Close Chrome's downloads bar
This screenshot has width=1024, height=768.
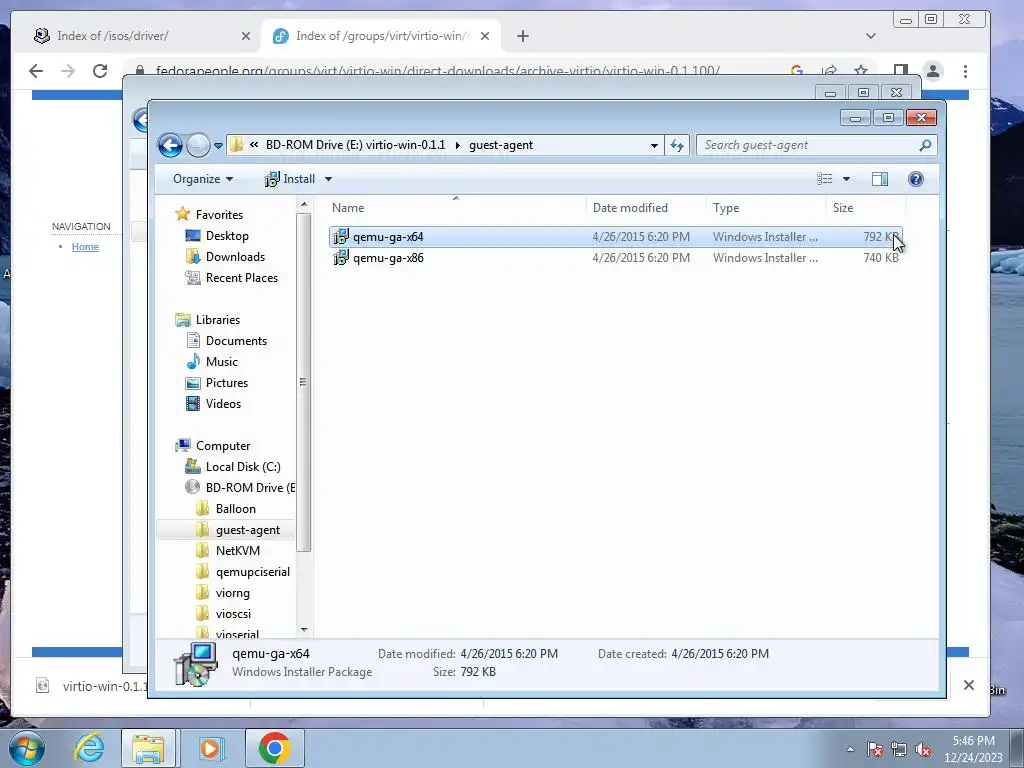coord(968,685)
